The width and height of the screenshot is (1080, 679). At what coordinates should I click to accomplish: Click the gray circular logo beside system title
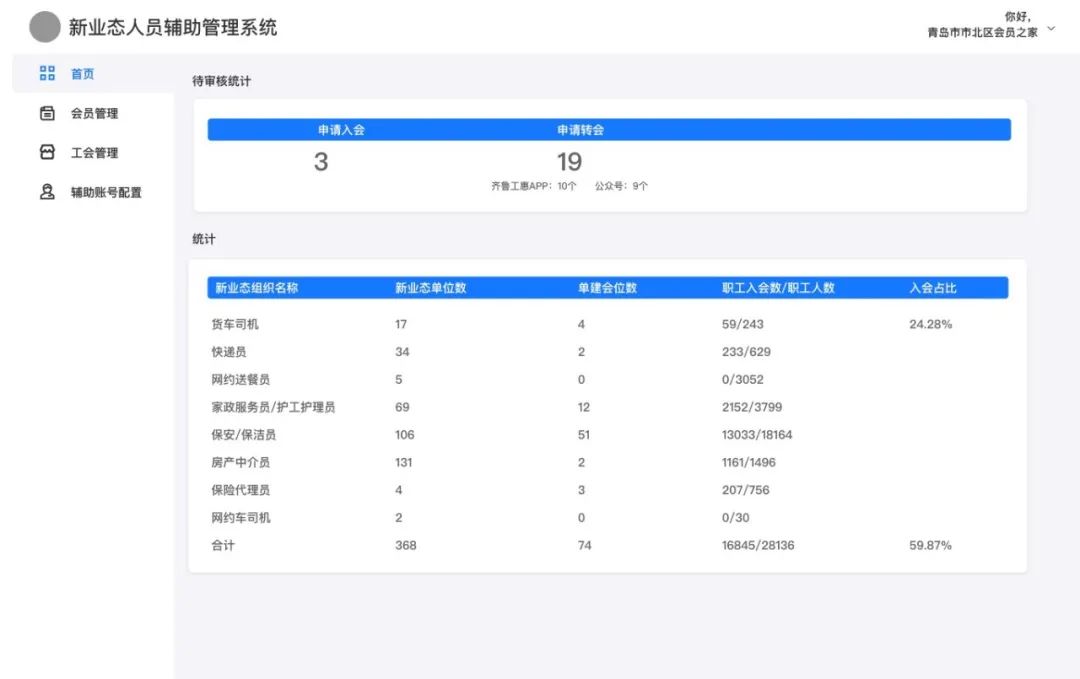point(45,28)
